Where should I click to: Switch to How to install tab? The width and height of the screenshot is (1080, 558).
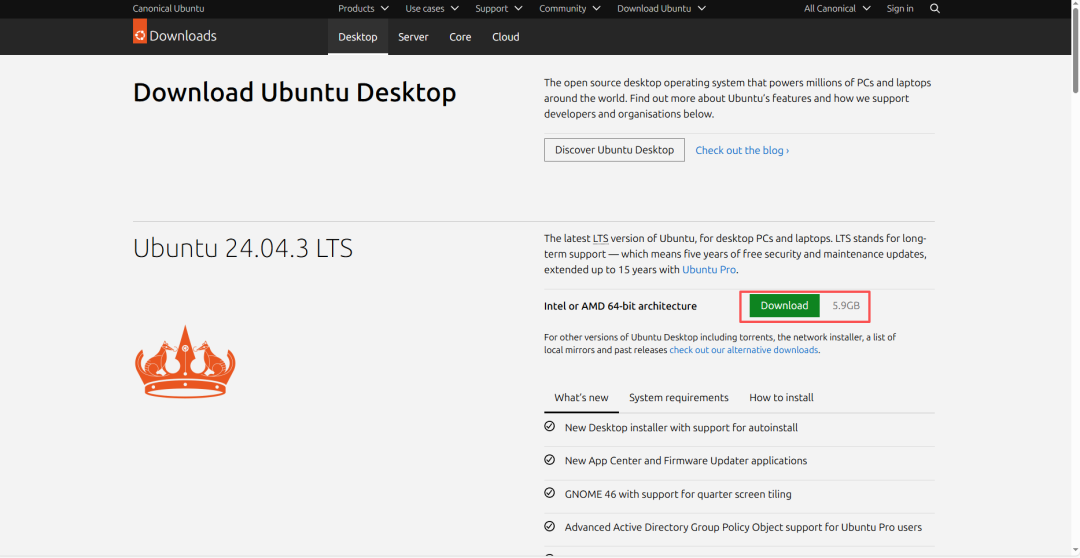[781, 398]
